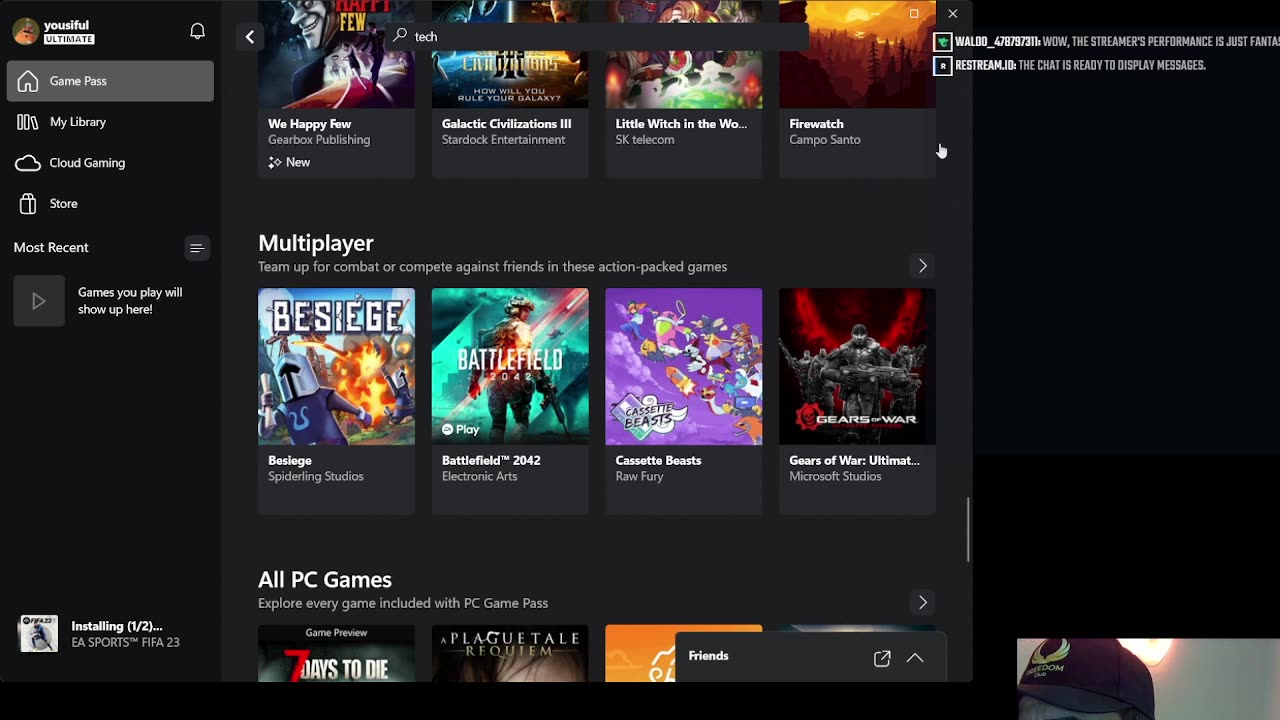Open the Game Pass home icon

tap(28, 81)
